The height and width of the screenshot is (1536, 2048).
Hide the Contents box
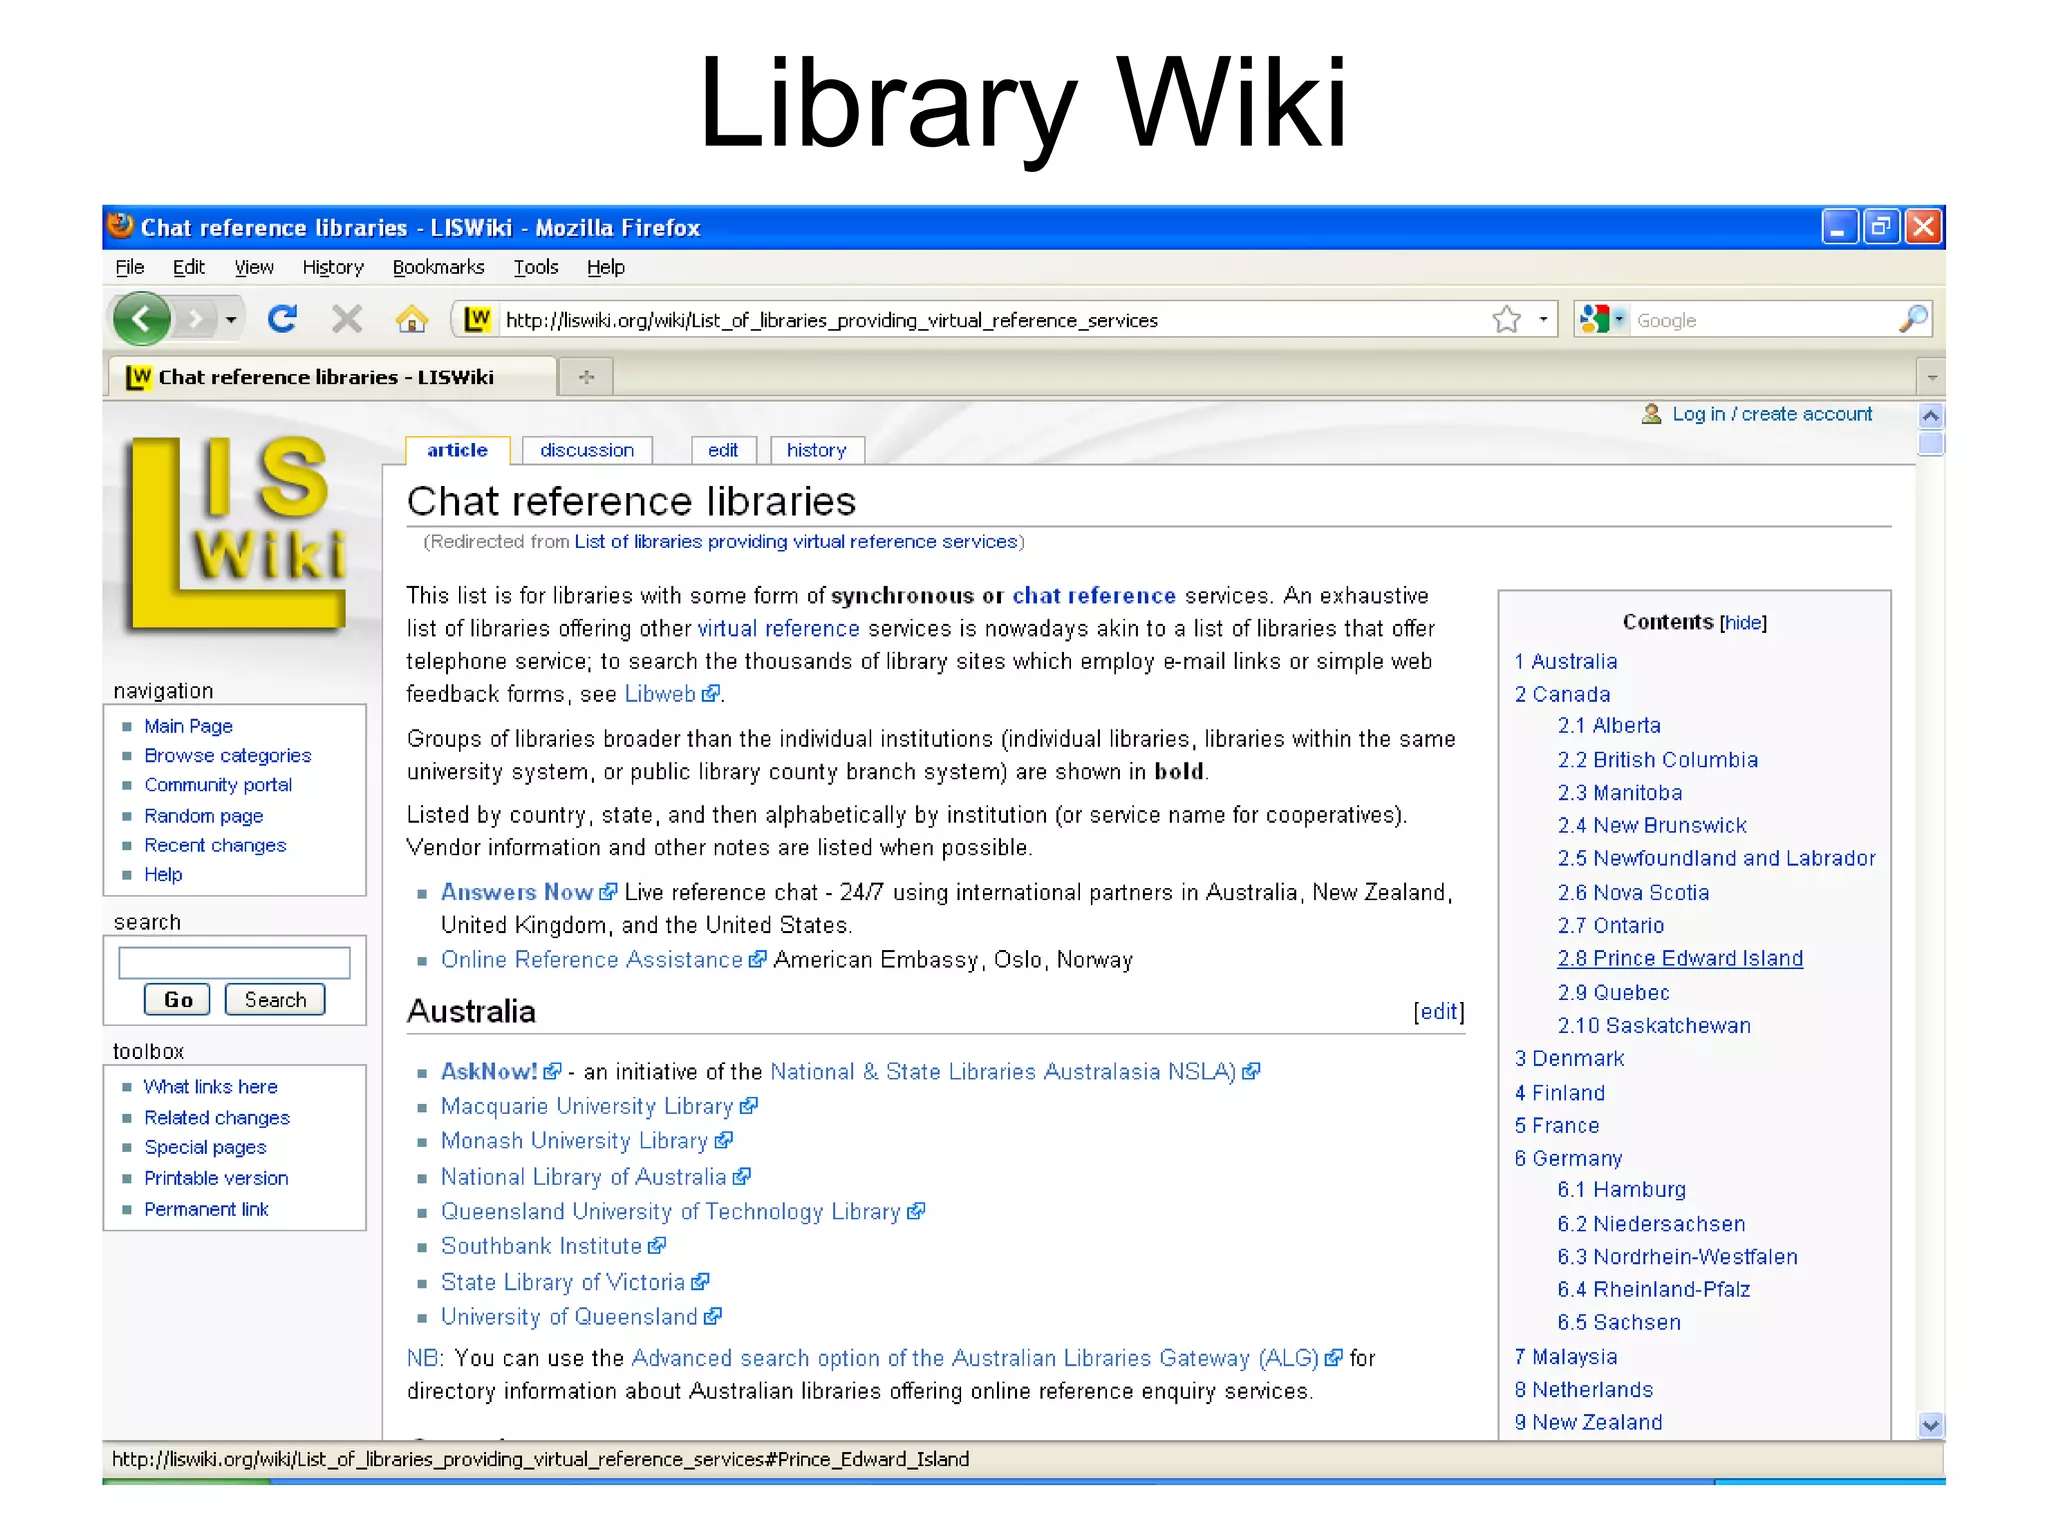(x=1743, y=622)
